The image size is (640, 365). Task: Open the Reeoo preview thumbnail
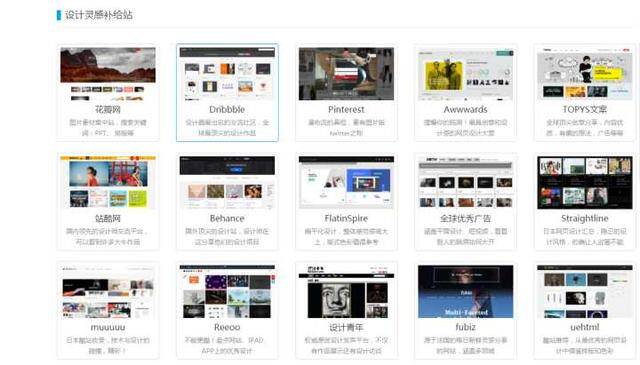tap(227, 292)
